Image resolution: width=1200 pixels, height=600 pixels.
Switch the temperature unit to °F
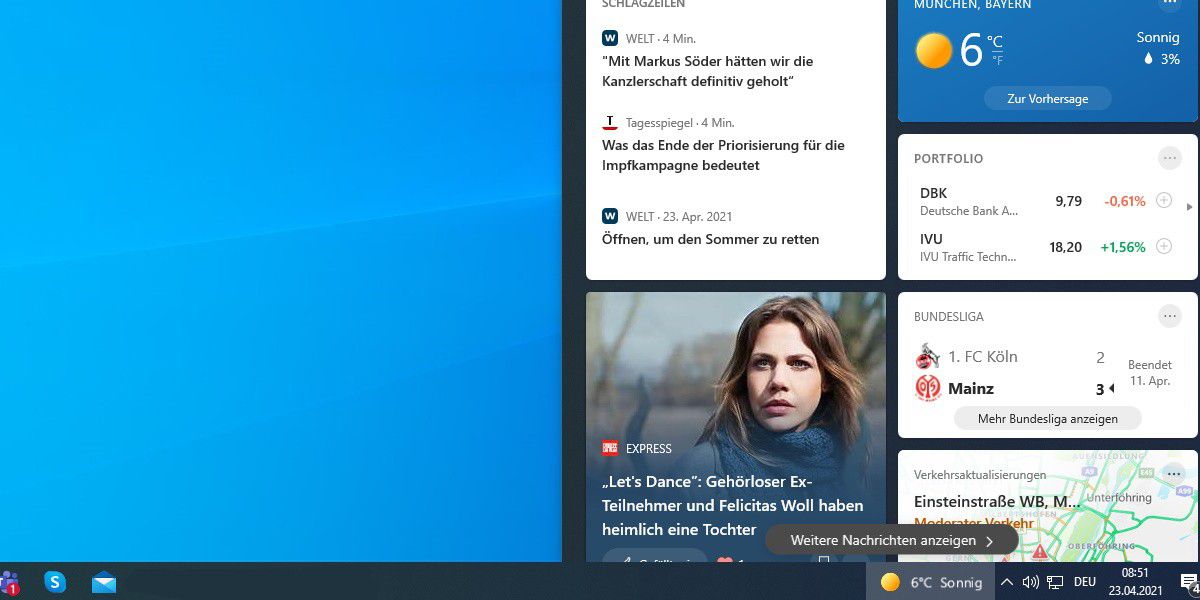[997, 61]
